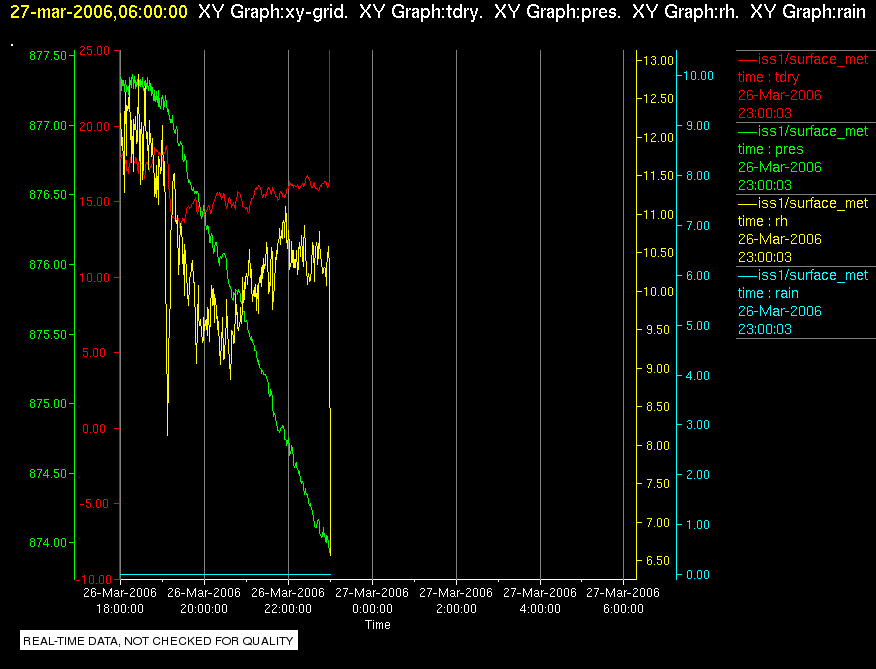876x669 pixels.
Task: Click the 'XY Graph:tdry.' header label
Action: coord(421,12)
